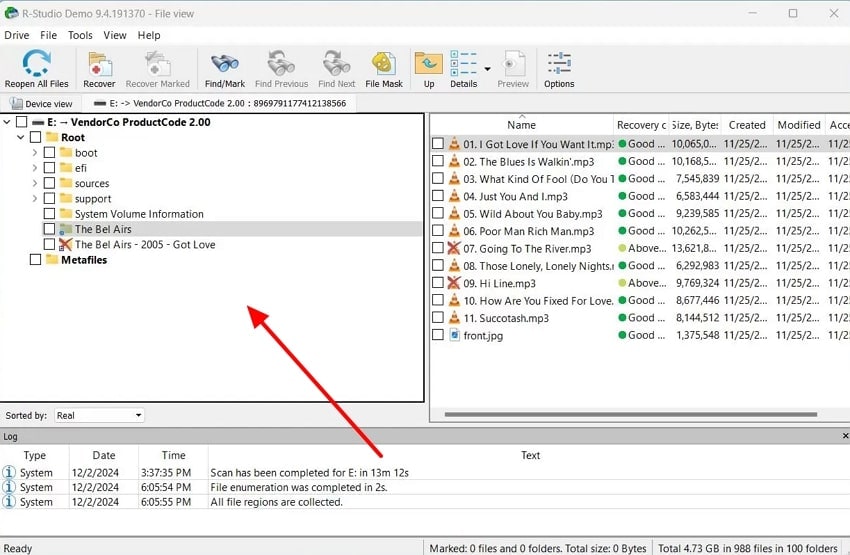The width and height of the screenshot is (850, 555).
Task: Check the E: VendorCo drive checkbox
Action: tap(21, 122)
